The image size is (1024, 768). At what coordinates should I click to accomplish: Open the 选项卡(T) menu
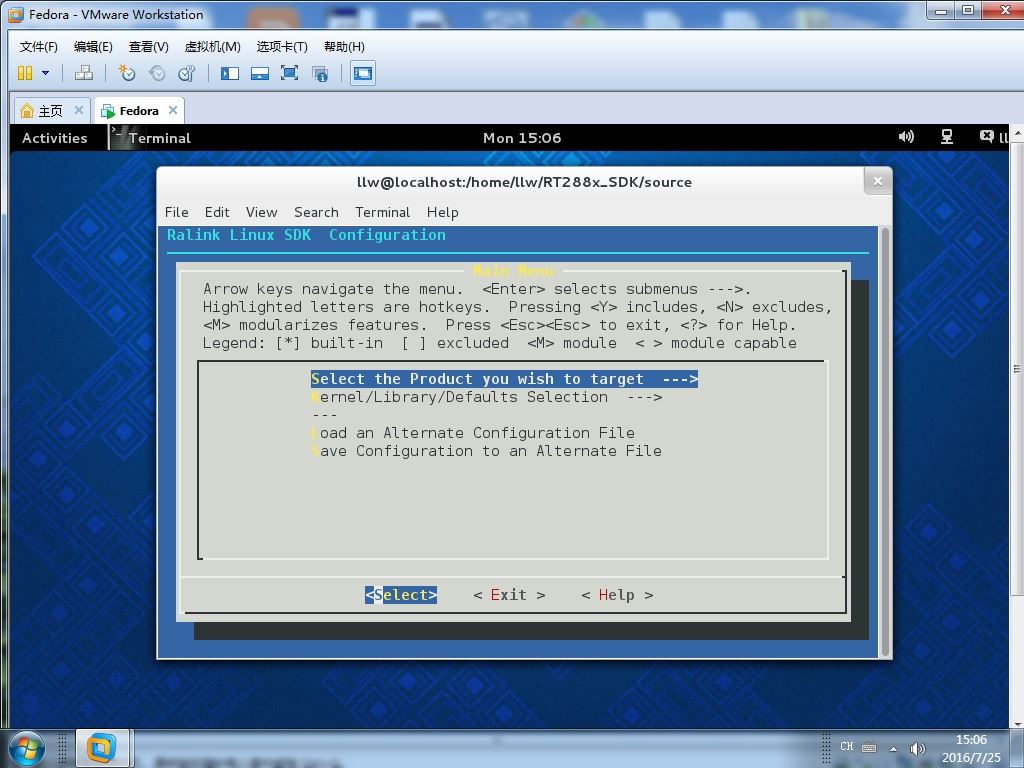(x=281, y=46)
